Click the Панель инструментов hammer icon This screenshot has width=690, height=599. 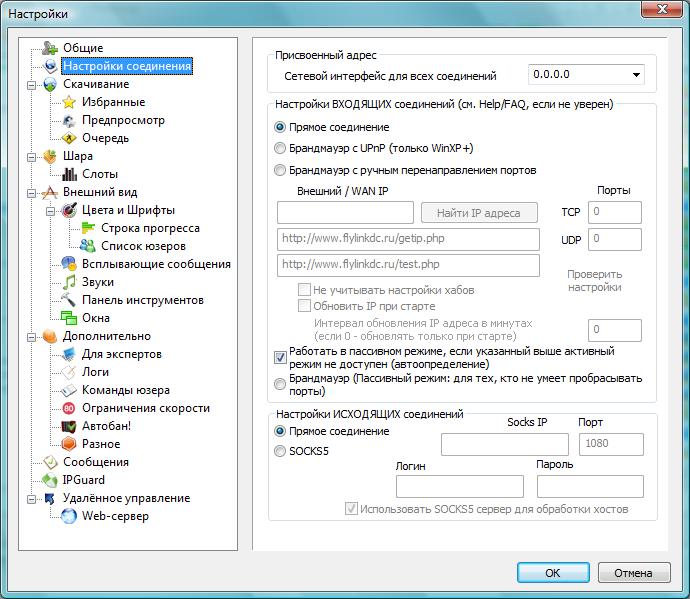[69, 300]
